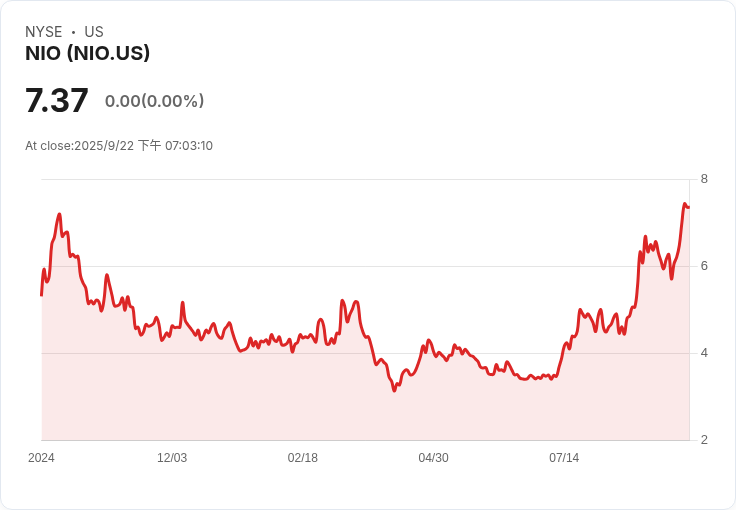Click the latest endpoint of the price line
Screen dimensions: 736x510
tap(688, 207)
